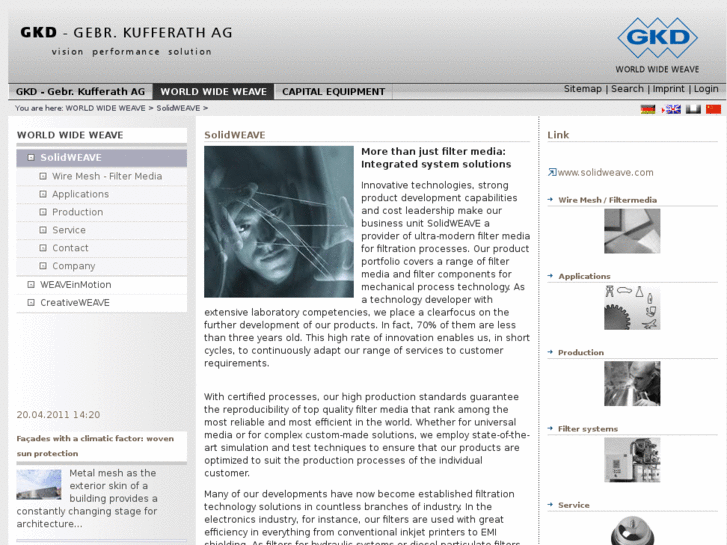This screenshot has height=545, width=727.
Task: Select the Chinese flag language icon
Action: pos(714,109)
